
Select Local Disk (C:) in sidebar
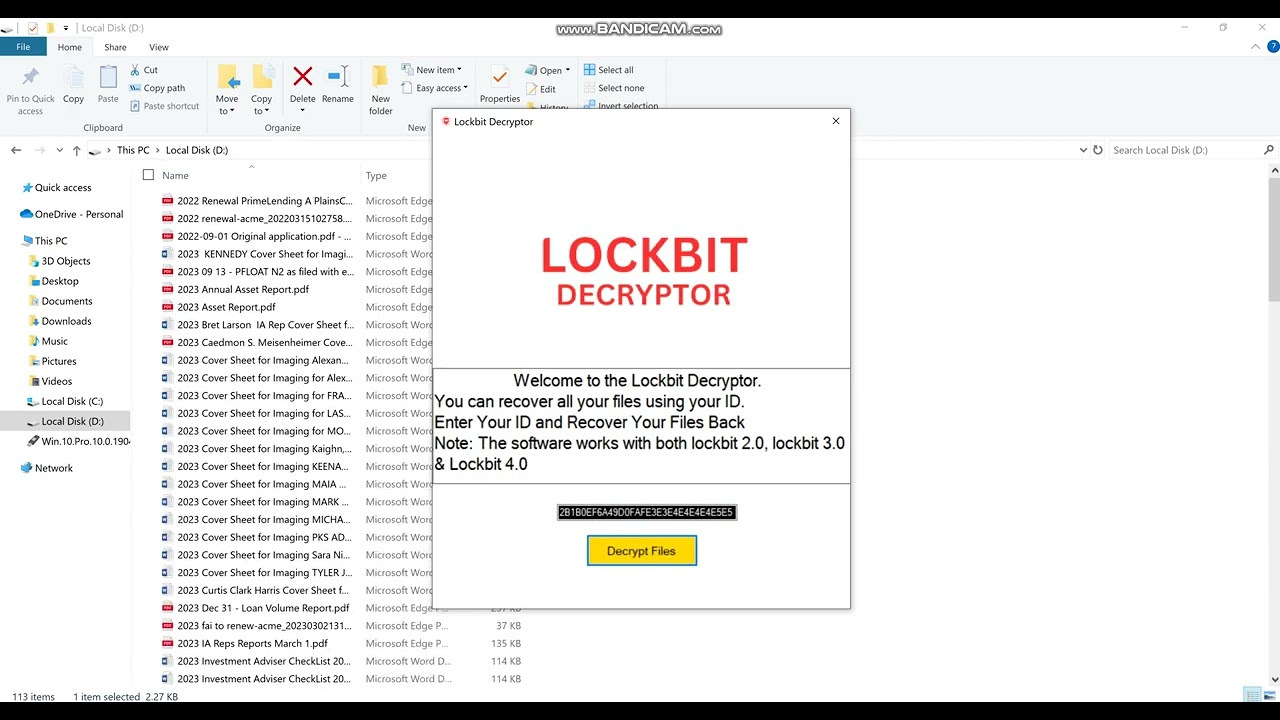[x=72, y=401]
